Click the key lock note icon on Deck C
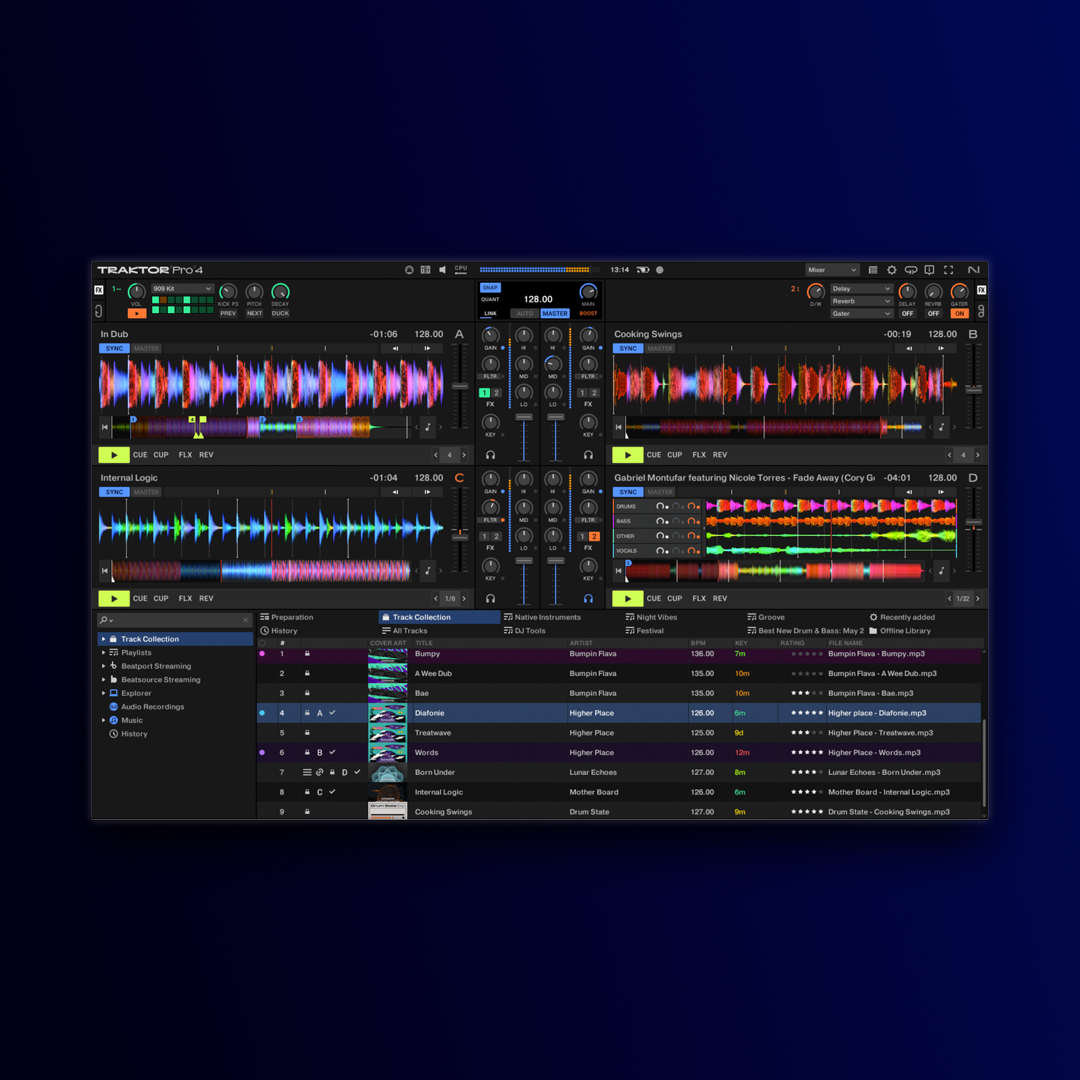The width and height of the screenshot is (1080, 1080). click(428, 570)
